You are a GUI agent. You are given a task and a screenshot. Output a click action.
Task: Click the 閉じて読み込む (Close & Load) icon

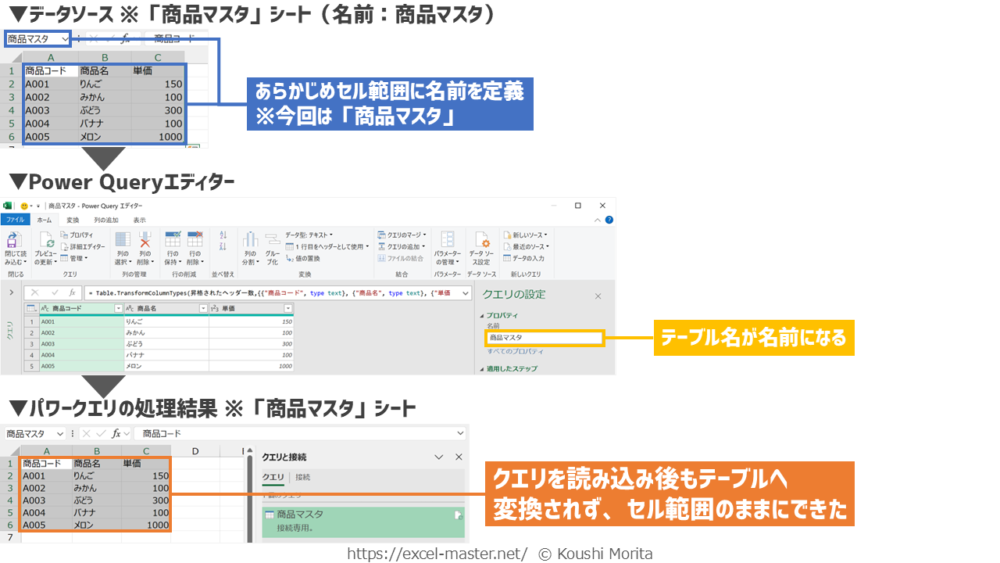click(15, 242)
